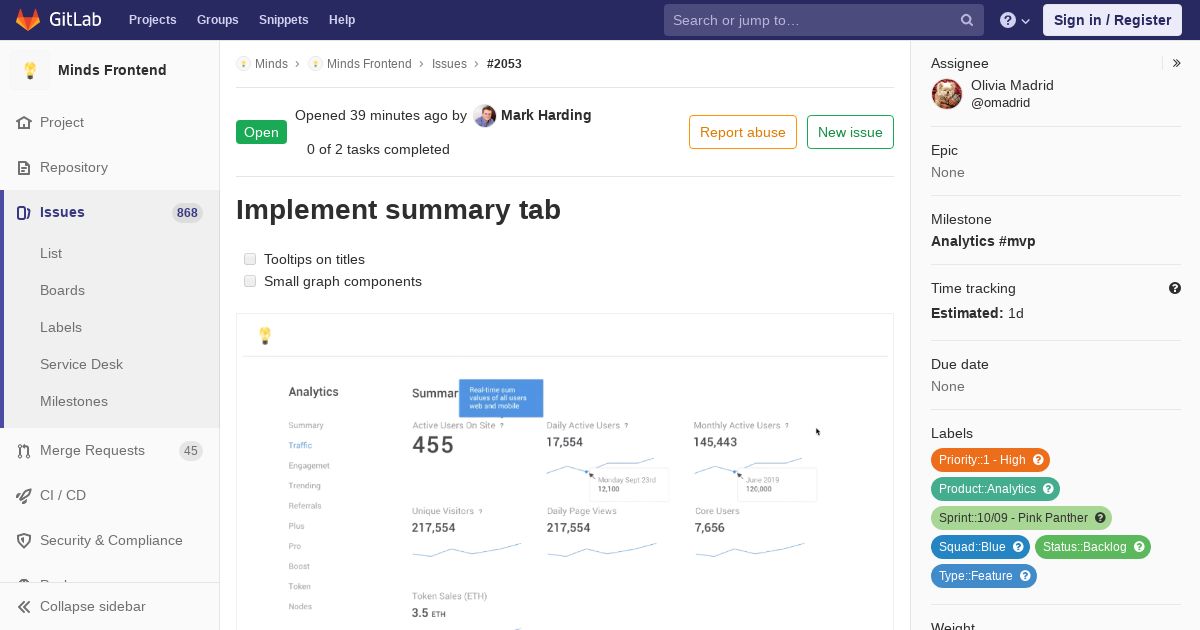The image size is (1200, 630).
Task: Click the Issues icon in the sidebar
Action: pyautogui.click(x=24, y=212)
